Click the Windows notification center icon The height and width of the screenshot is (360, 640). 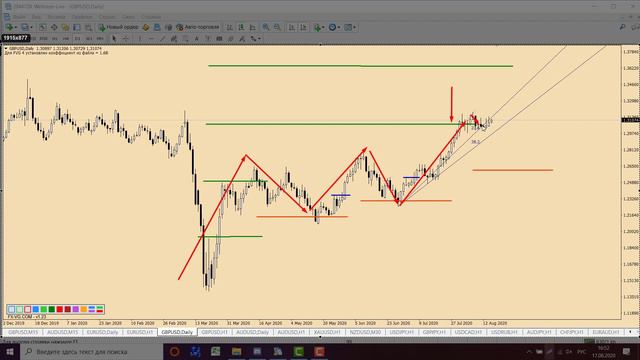(x=627, y=351)
